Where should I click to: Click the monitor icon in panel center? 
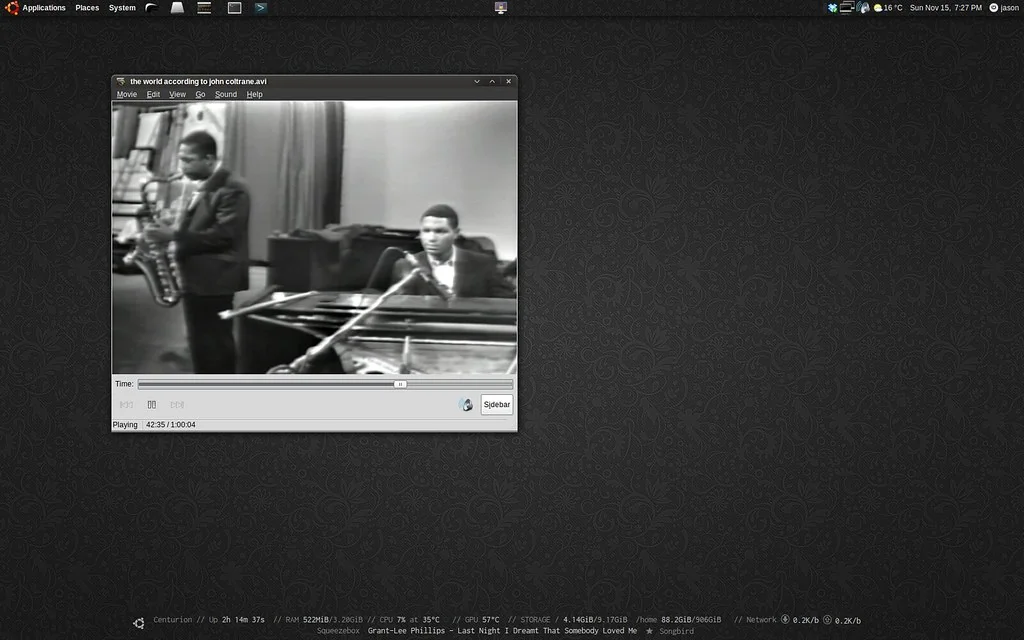501,8
